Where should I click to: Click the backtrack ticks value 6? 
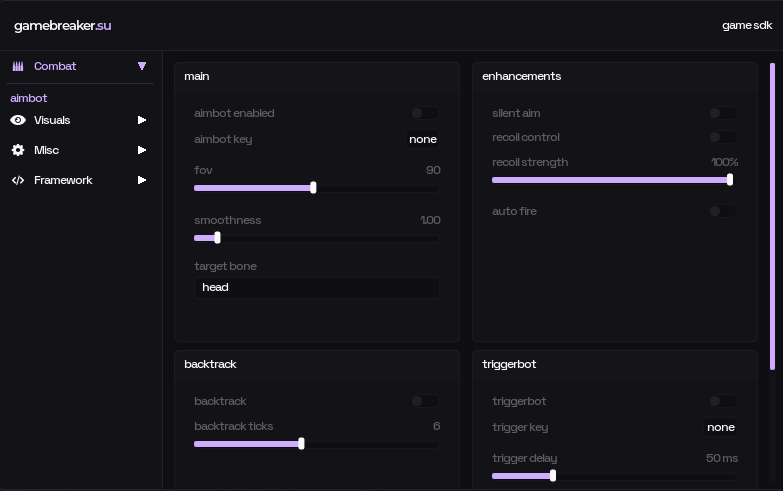pyautogui.click(x=436, y=426)
